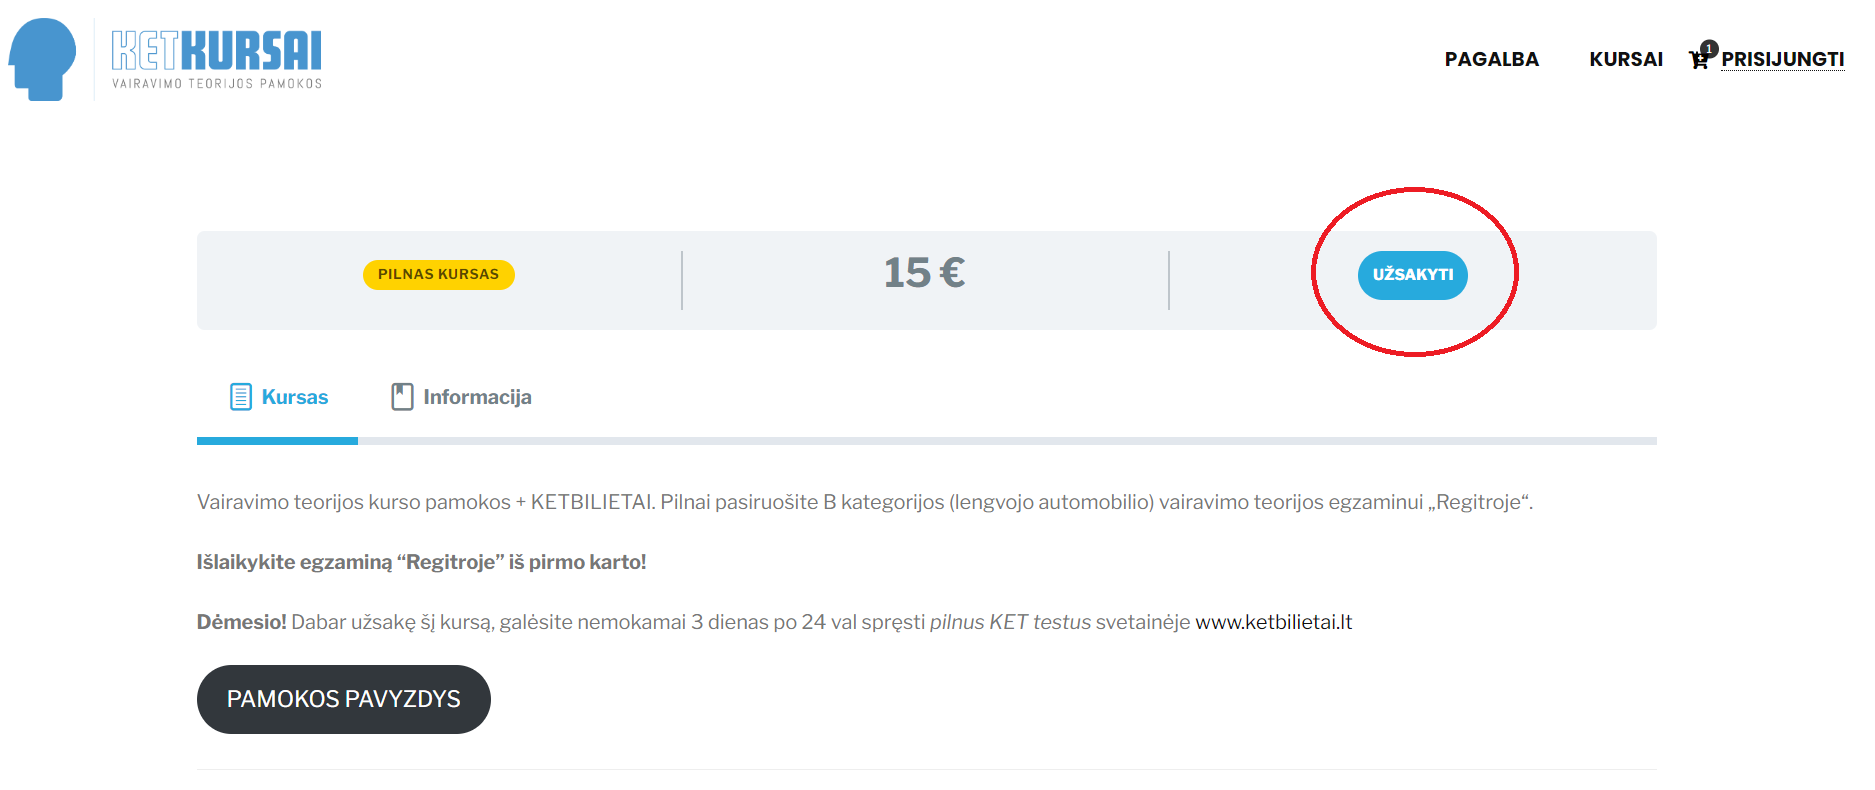The width and height of the screenshot is (1875, 790).
Task: Open the KURSAI menu item
Action: [x=1626, y=59]
